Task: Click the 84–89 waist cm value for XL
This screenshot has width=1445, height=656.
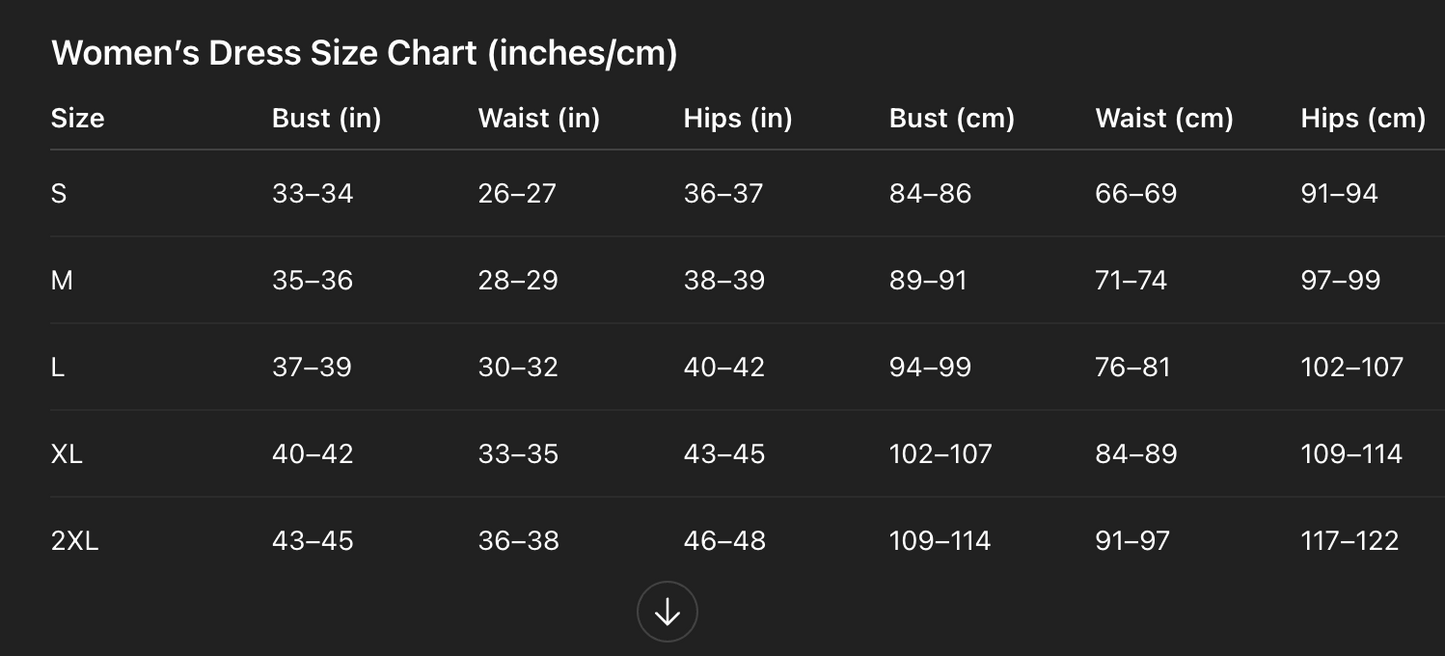Action: pyautogui.click(x=1136, y=454)
